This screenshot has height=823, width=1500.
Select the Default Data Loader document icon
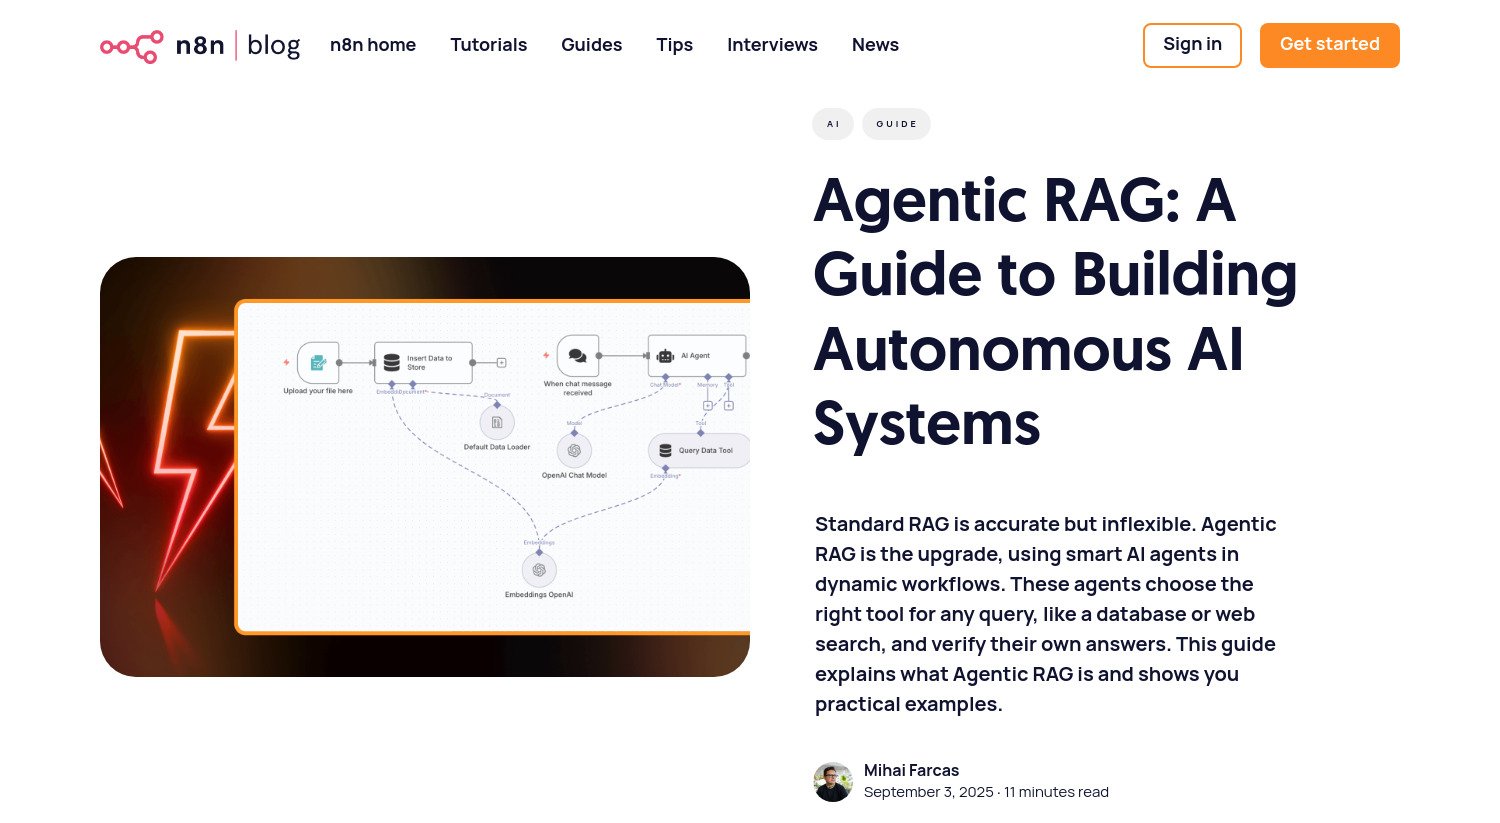click(496, 422)
